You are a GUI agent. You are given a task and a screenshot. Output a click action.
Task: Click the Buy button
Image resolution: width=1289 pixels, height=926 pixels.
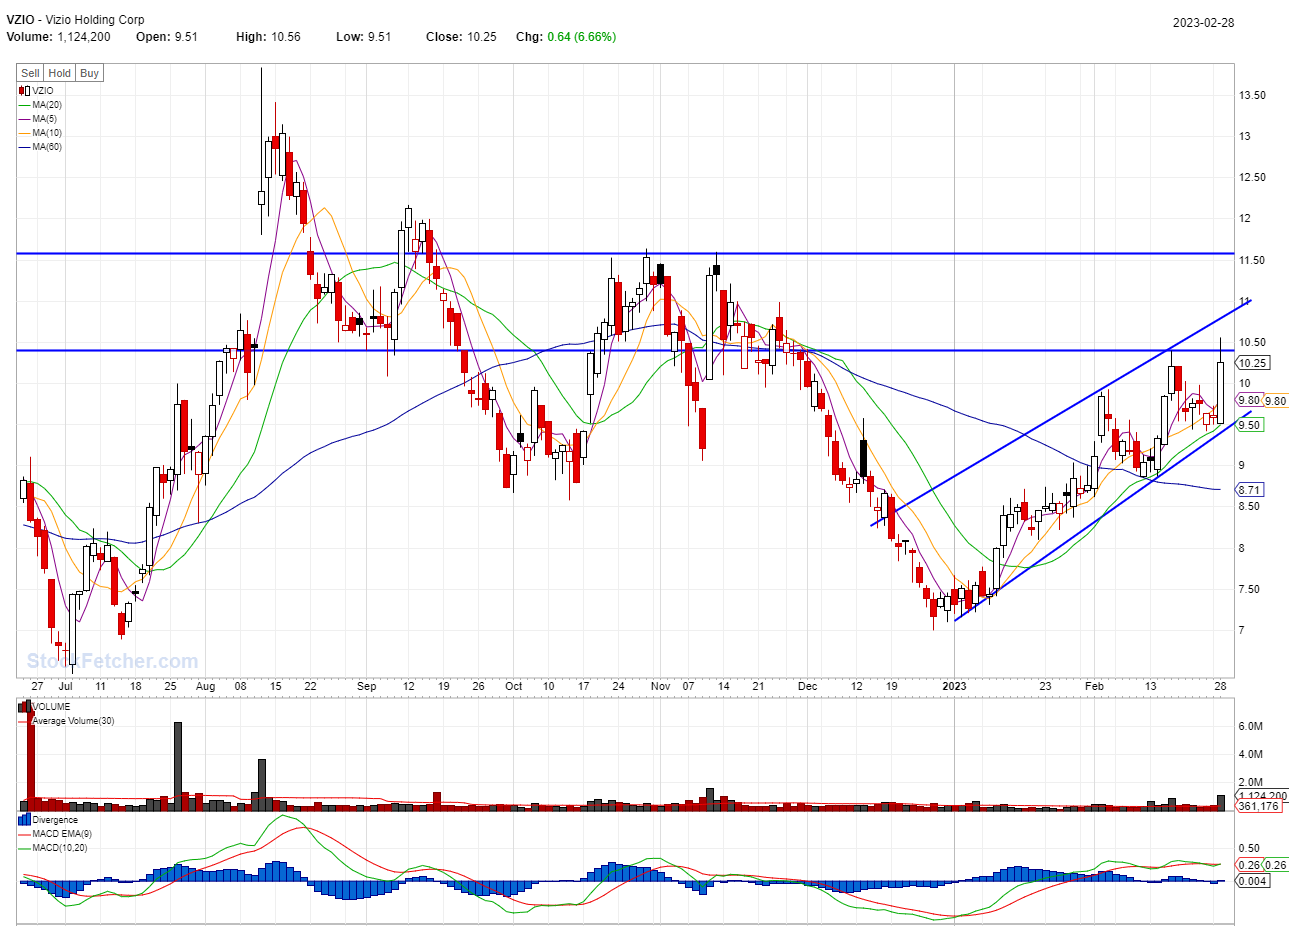[89, 73]
